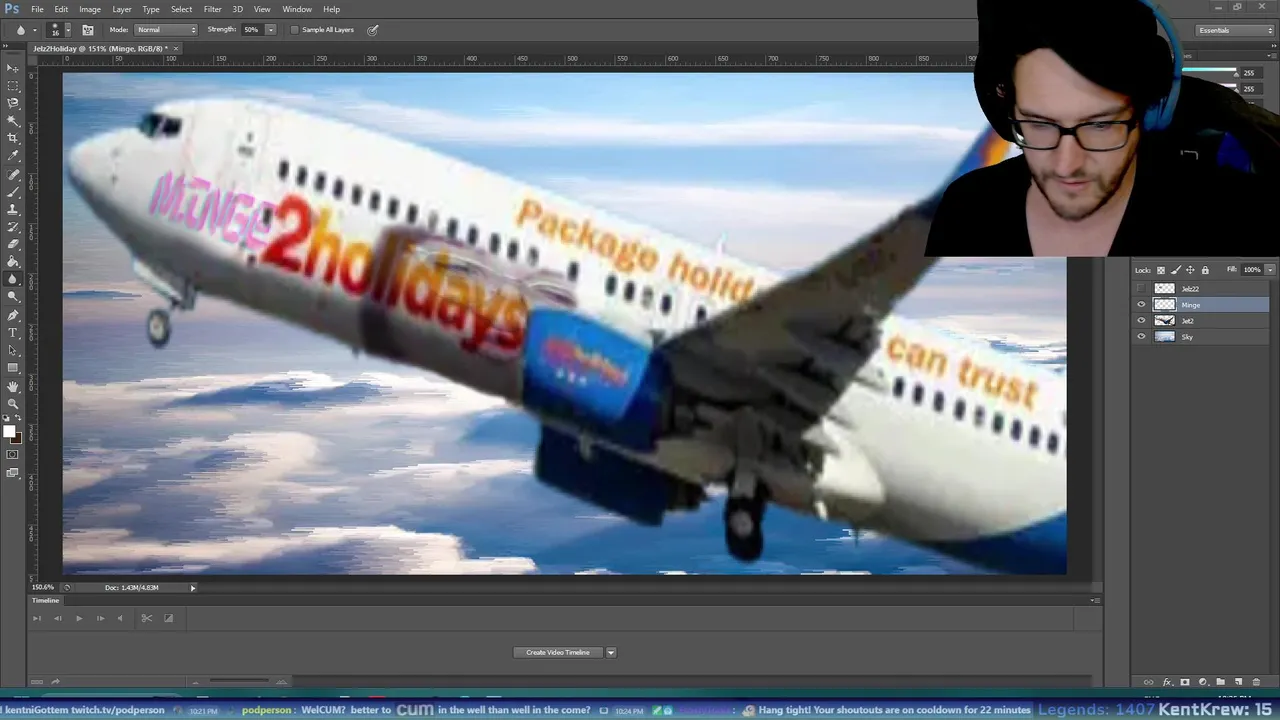The height and width of the screenshot is (720, 1280).
Task: Select the Lasso tool
Action: [x=13, y=103]
